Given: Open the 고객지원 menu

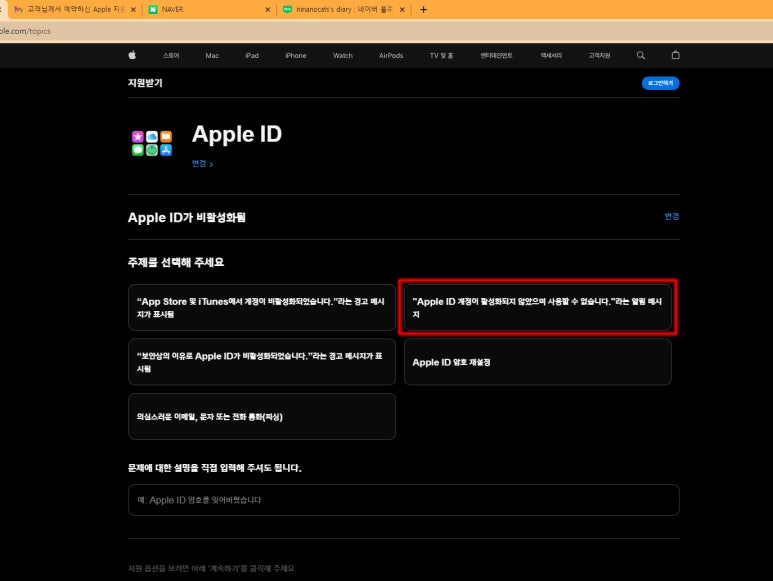Looking at the screenshot, I should pyautogui.click(x=599, y=56).
